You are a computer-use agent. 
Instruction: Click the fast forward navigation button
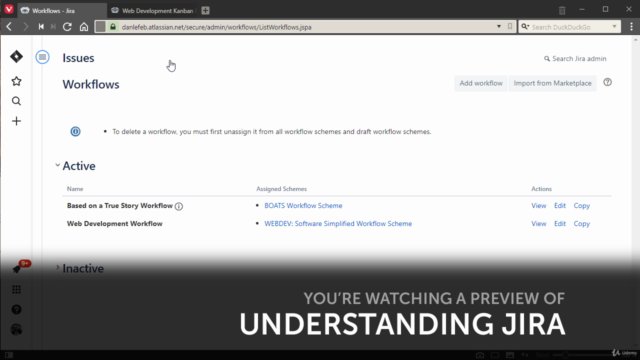point(53,27)
